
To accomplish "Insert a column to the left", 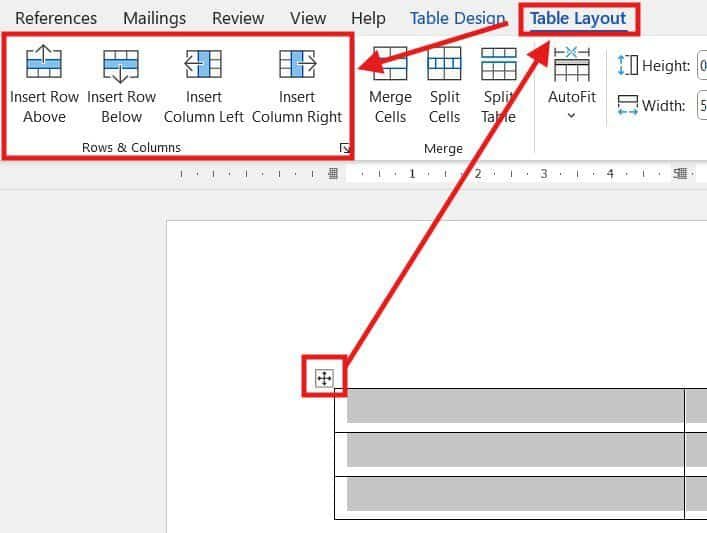I will point(203,85).
